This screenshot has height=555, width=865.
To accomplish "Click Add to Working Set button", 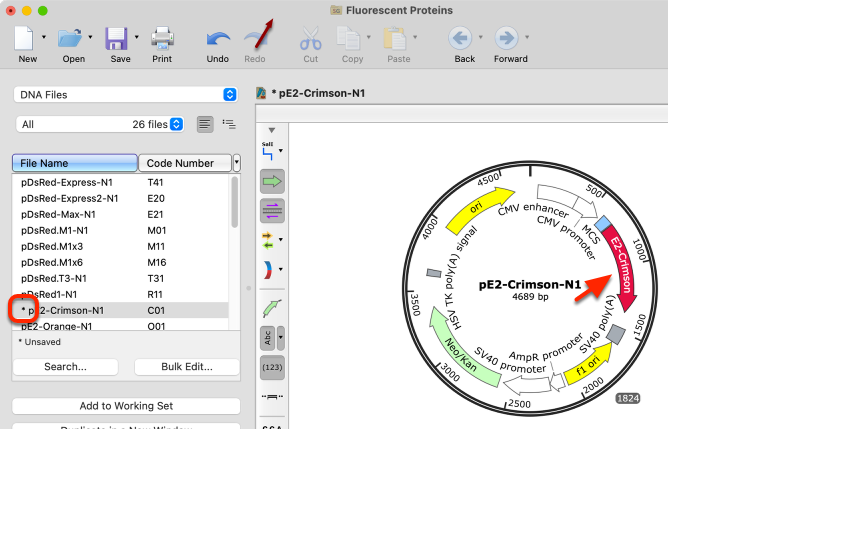I will click(126, 406).
